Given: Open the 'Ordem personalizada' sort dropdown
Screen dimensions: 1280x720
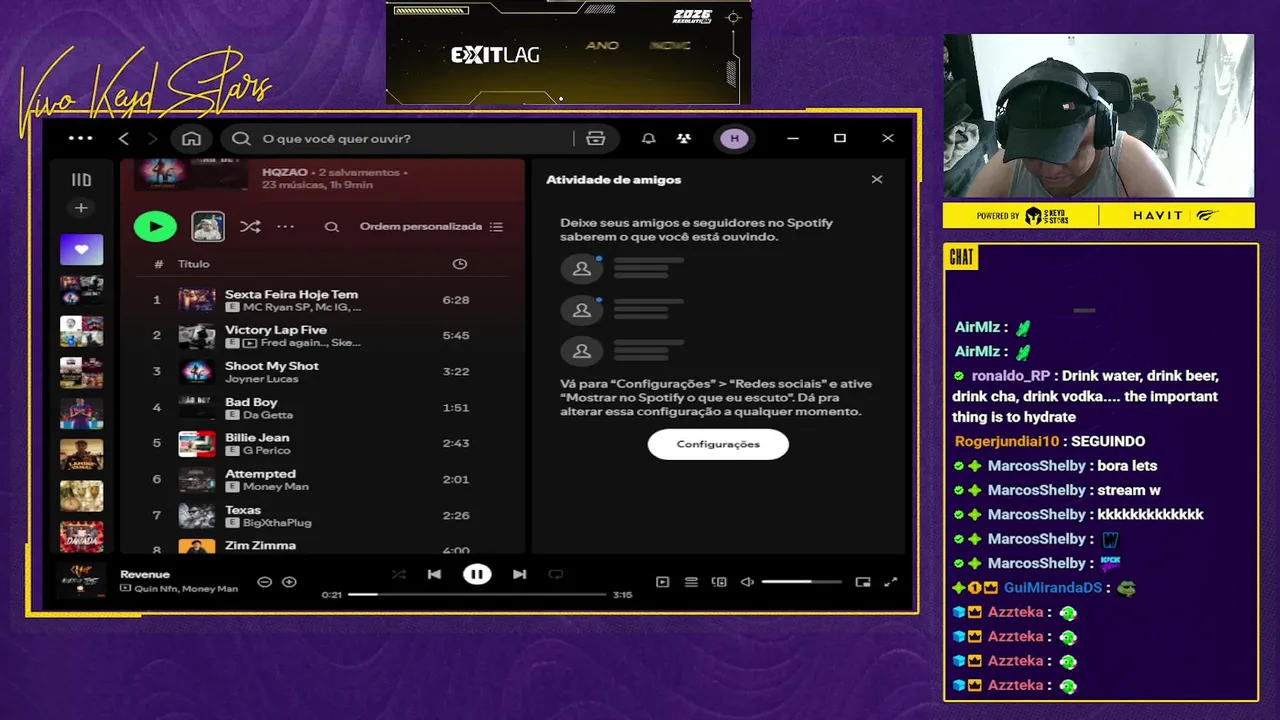Looking at the screenshot, I should [x=431, y=227].
